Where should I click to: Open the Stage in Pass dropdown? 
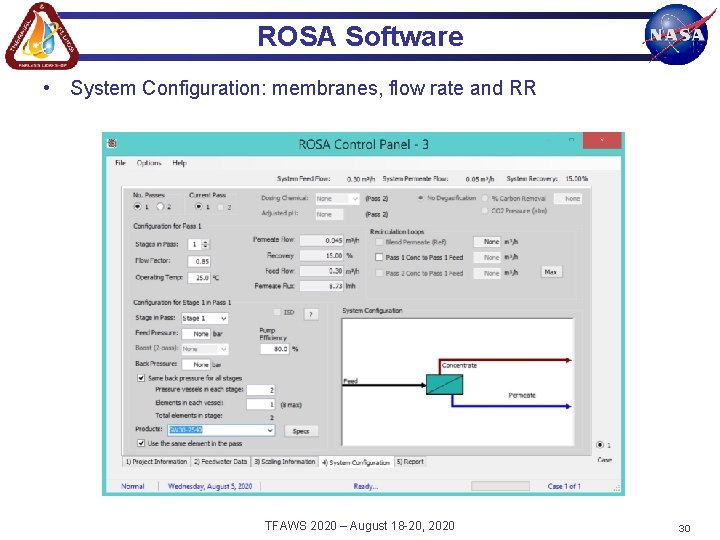pos(205,318)
